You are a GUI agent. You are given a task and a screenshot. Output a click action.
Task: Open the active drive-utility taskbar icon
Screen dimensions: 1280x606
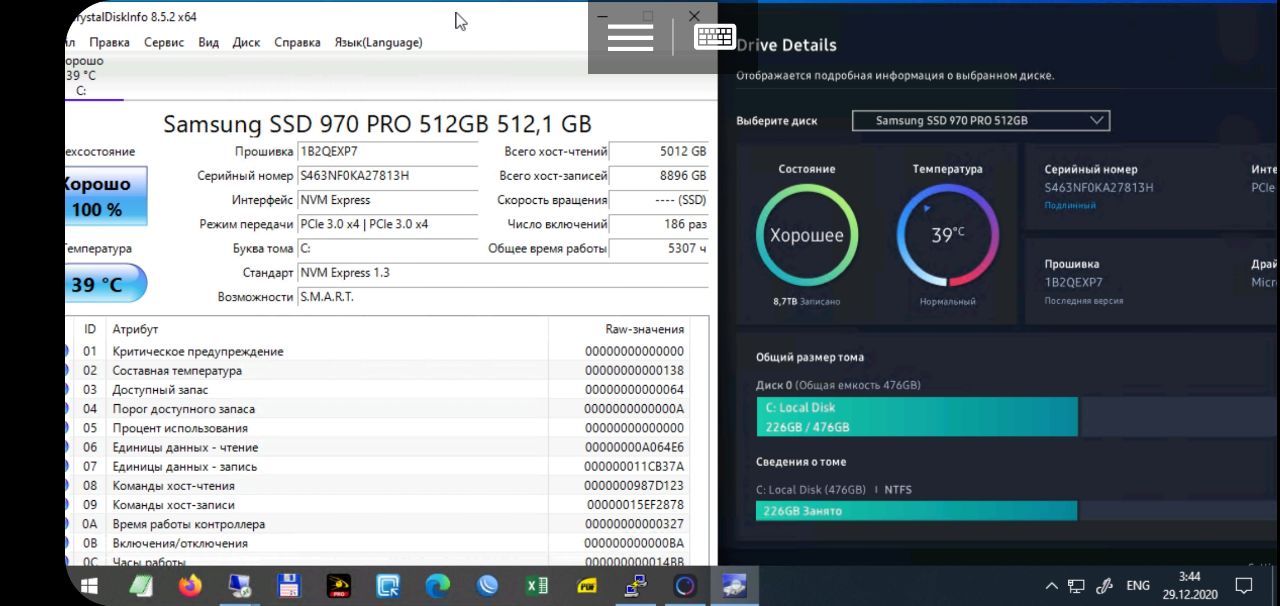click(x=734, y=586)
